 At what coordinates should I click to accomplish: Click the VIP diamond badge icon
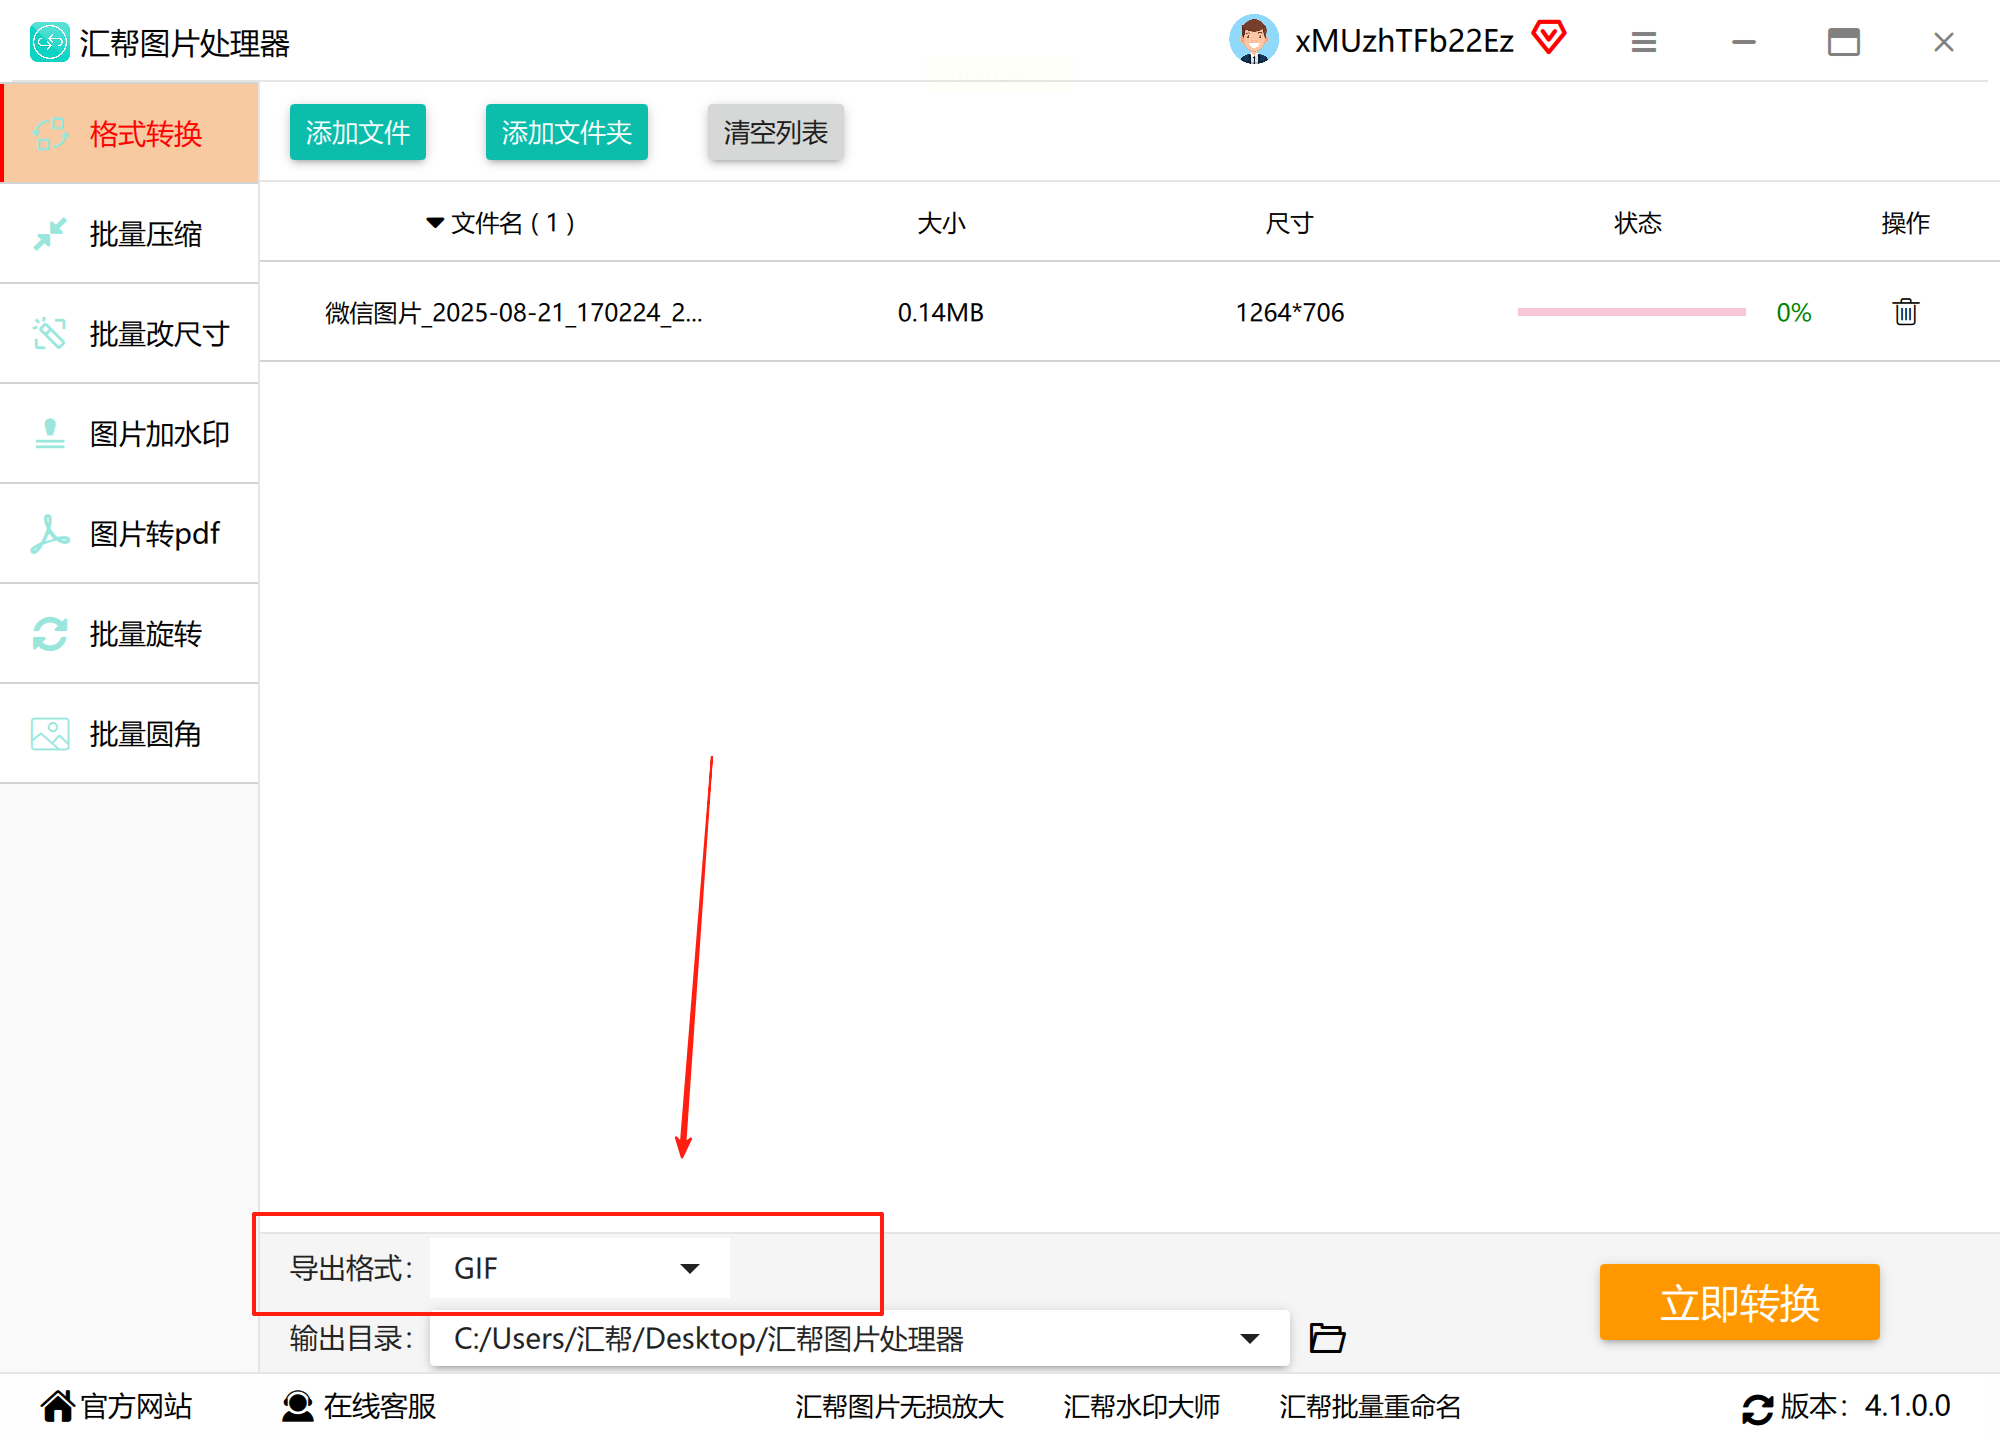1549,39
